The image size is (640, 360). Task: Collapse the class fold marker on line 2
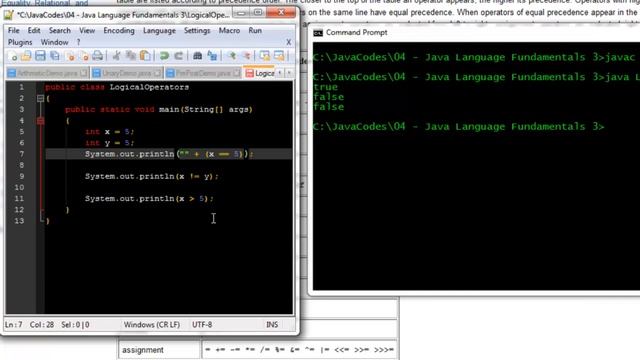40,98
